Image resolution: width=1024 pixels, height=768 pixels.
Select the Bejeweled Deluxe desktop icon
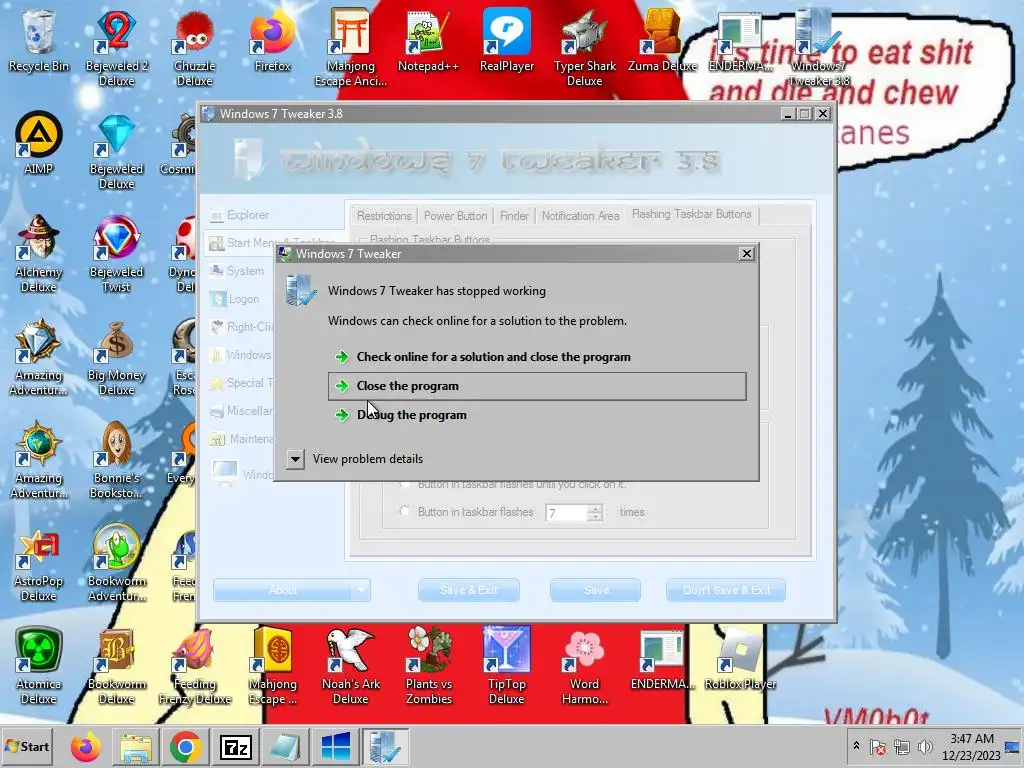tap(116, 152)
